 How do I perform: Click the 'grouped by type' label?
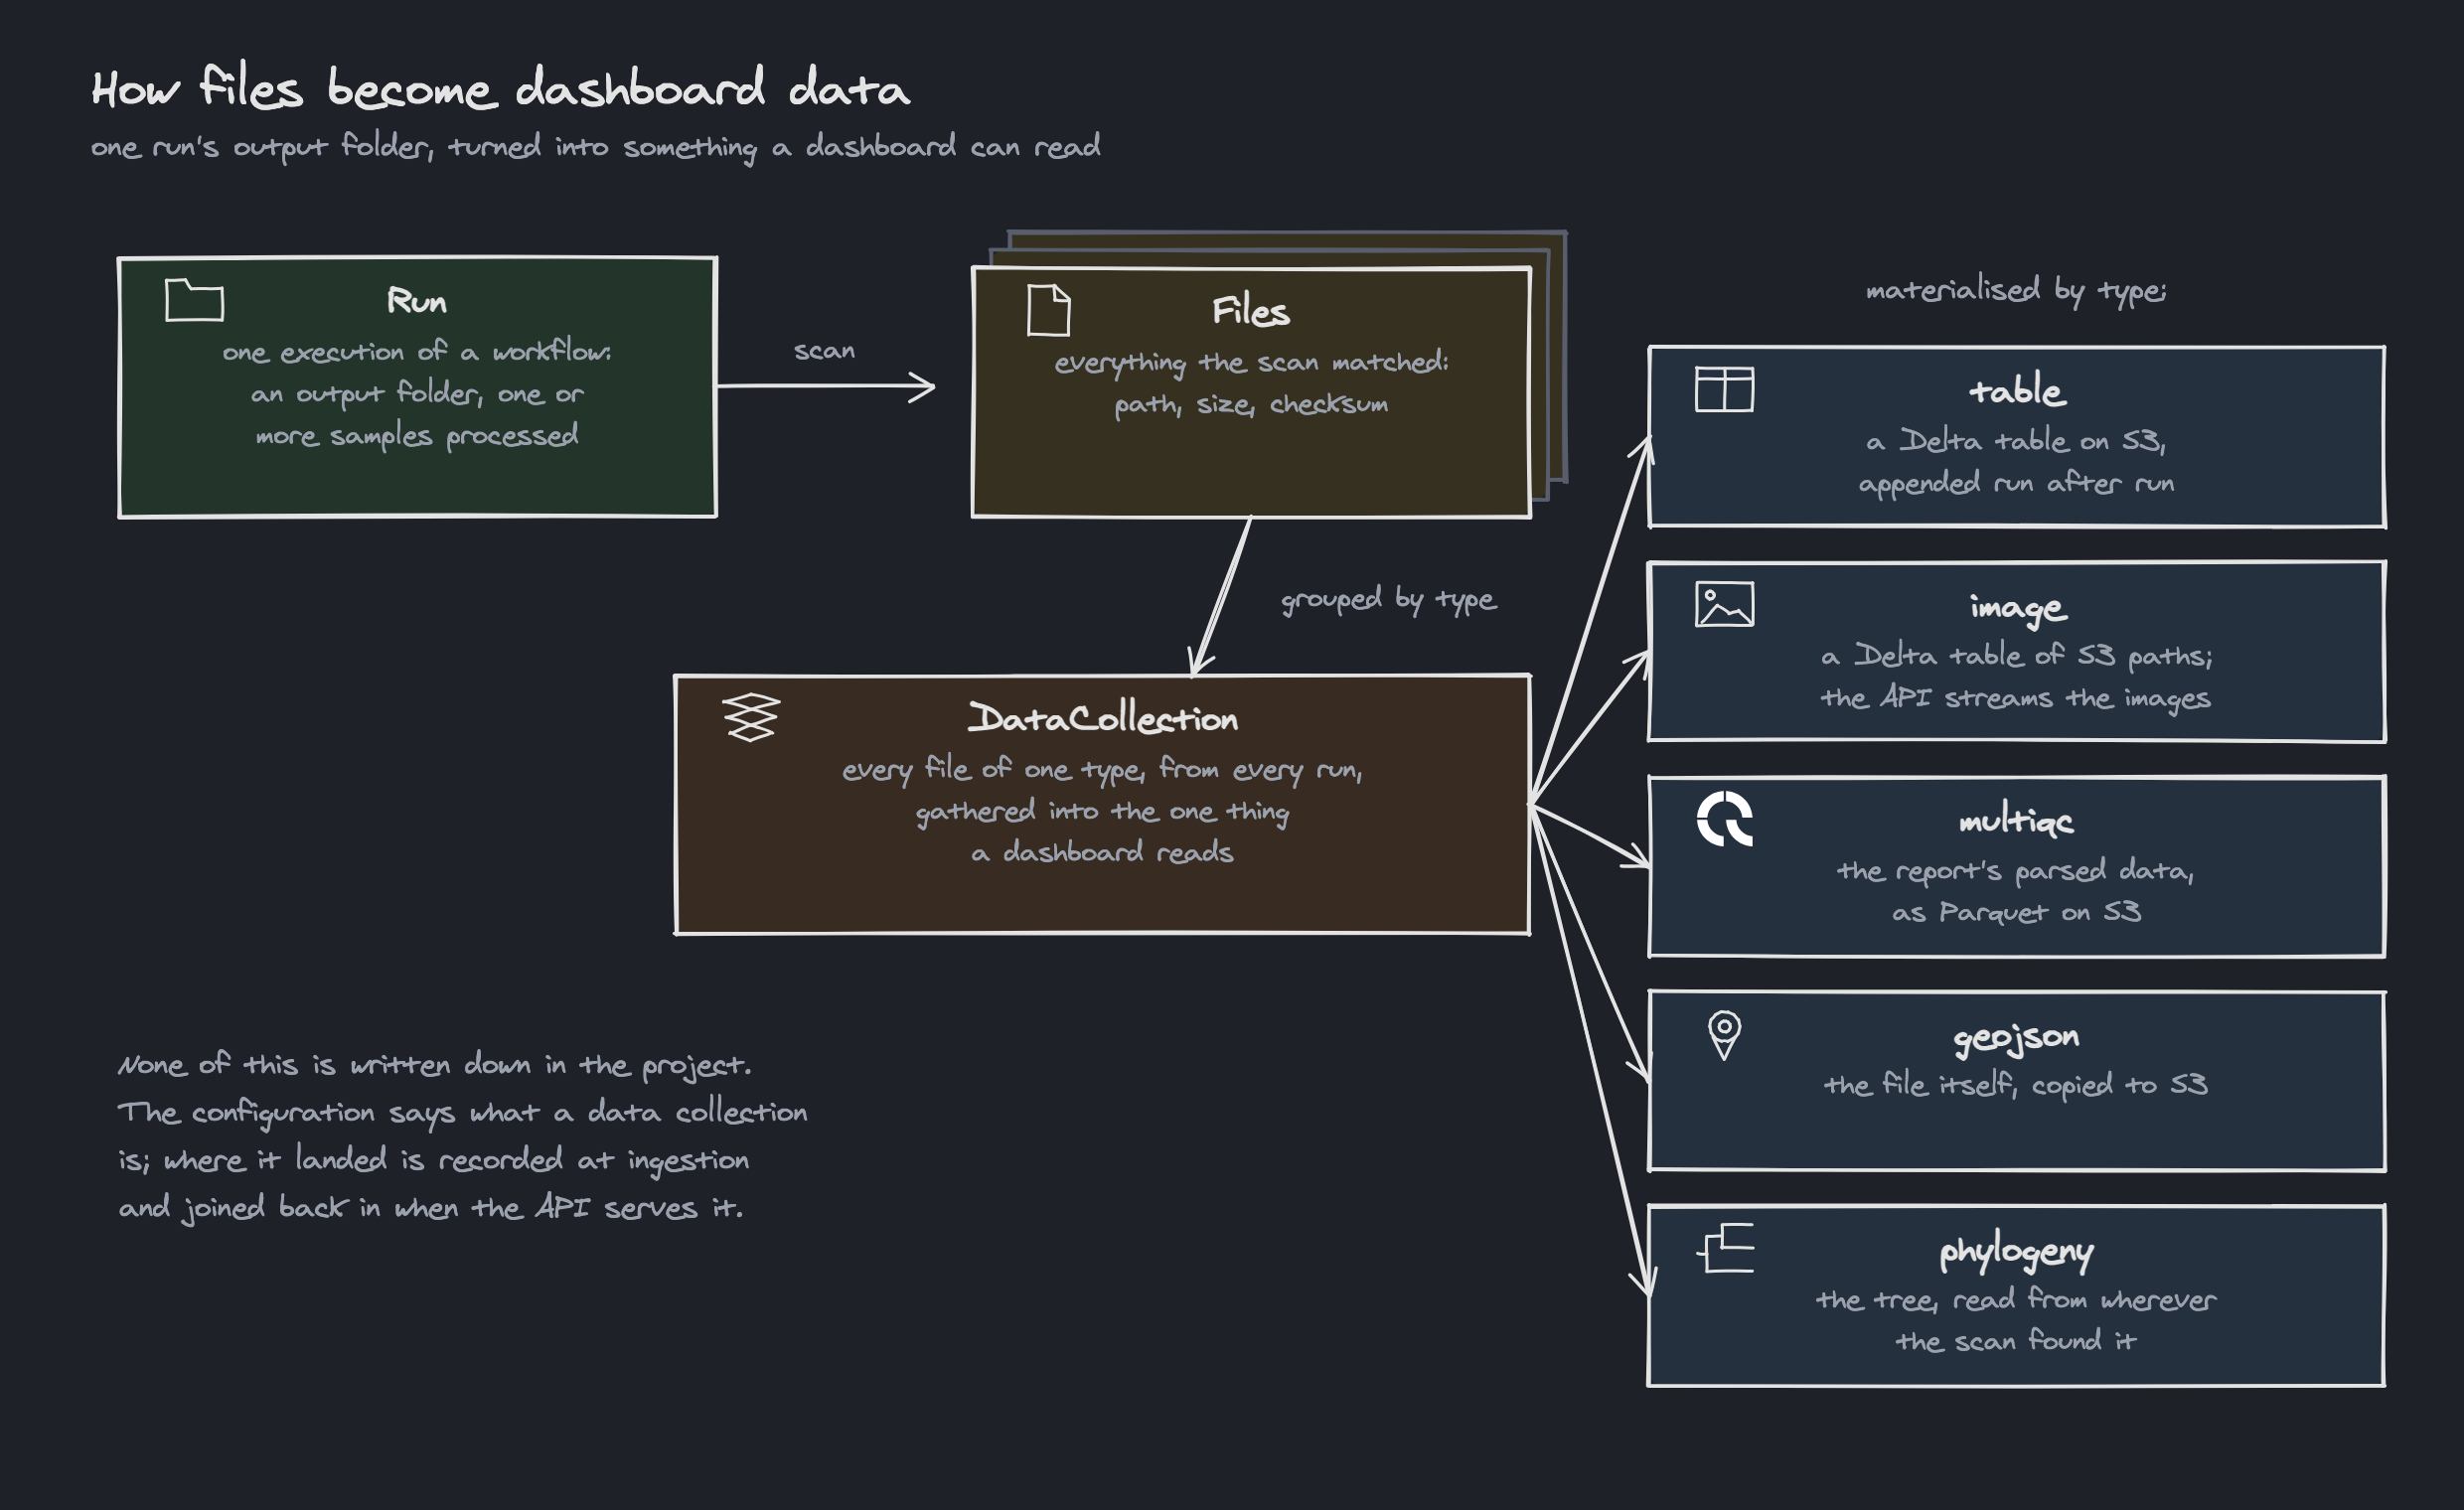click(1388, 600)
